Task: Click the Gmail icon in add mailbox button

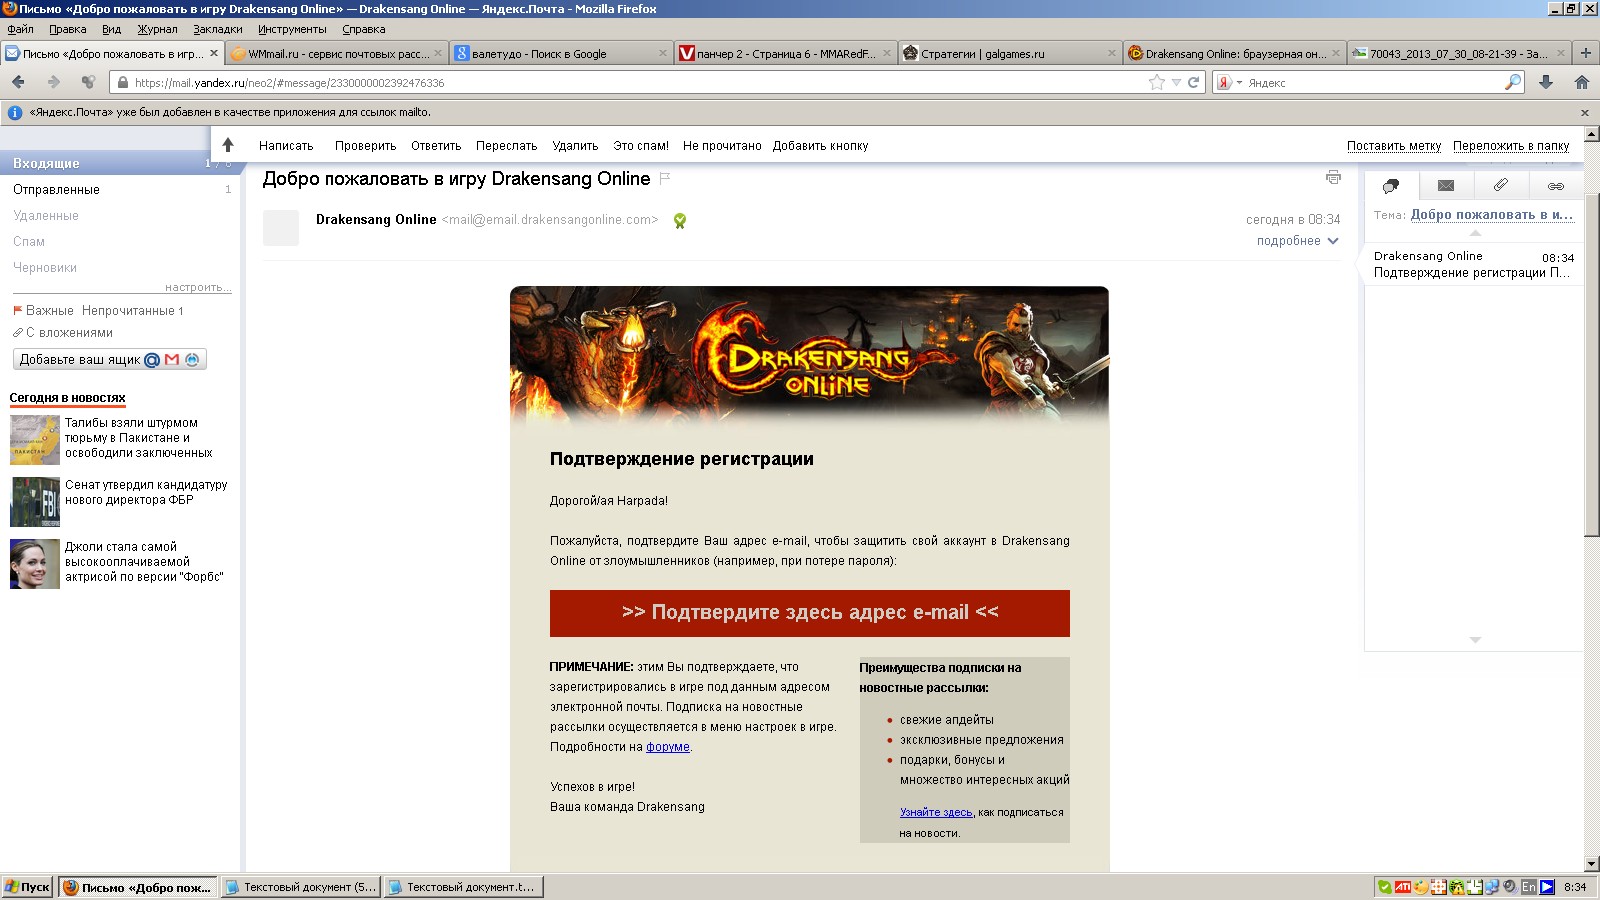Action: tap(172, 360)
